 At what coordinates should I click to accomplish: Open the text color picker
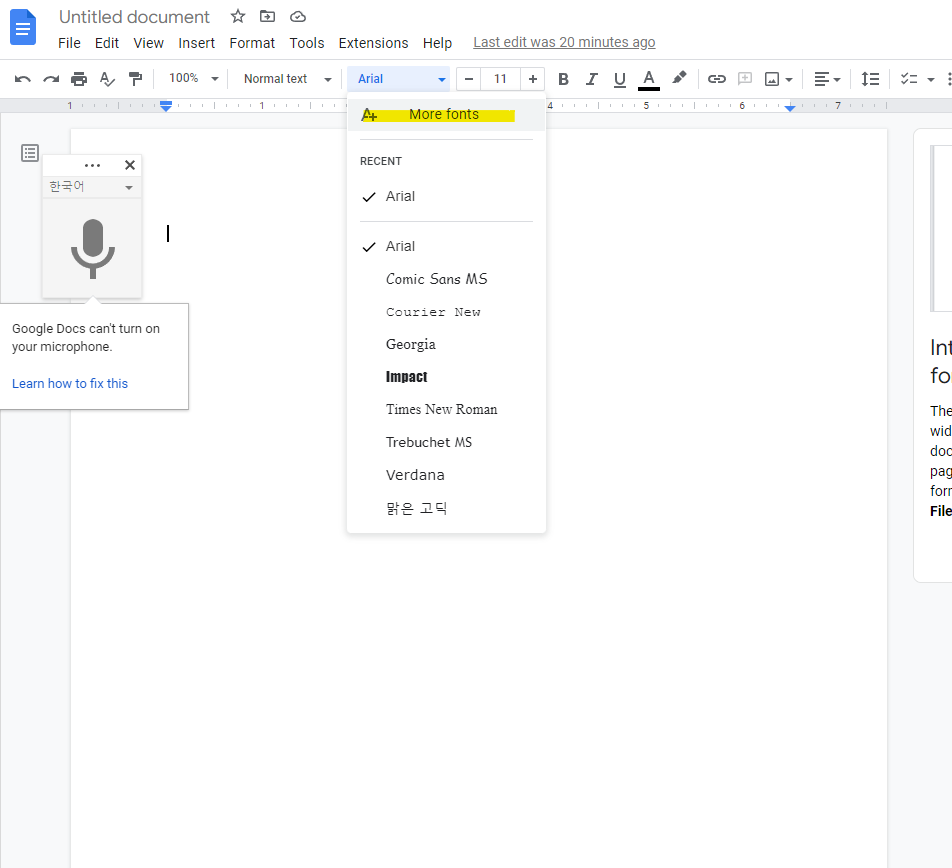pos(648,80)
